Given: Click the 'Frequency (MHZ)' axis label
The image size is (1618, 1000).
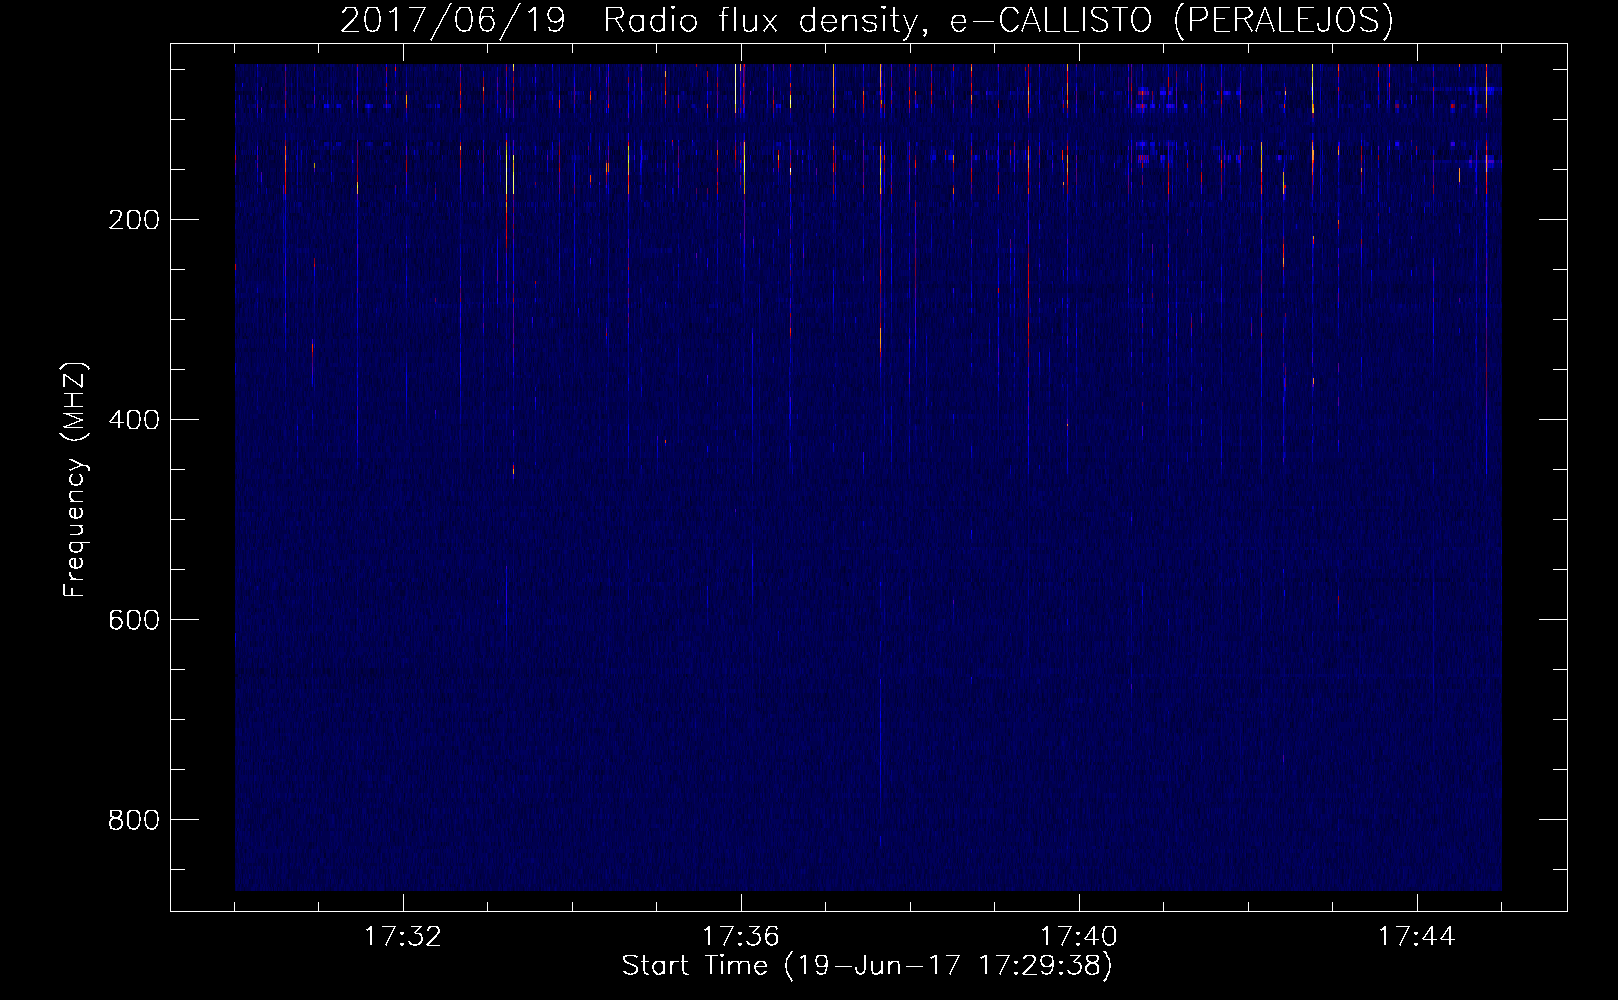Looking at the screenshot, I should (75, 480).
